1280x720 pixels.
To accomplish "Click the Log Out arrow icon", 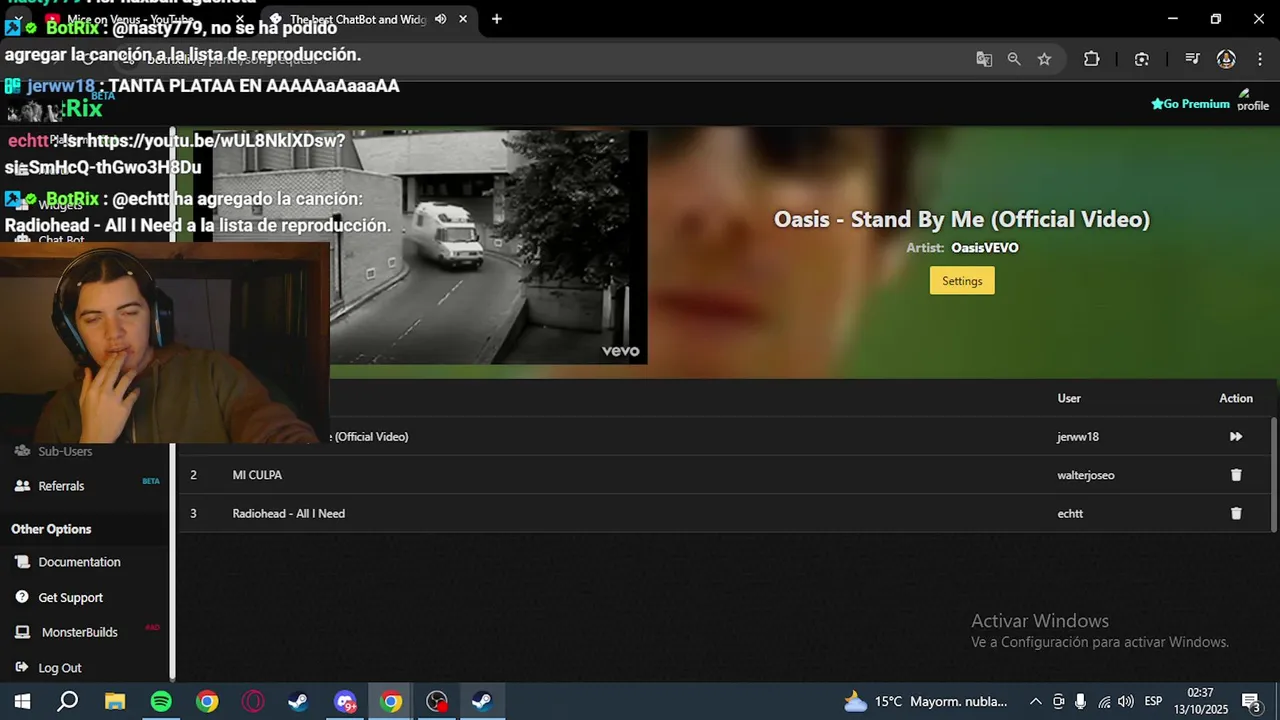I will point(22,667).
